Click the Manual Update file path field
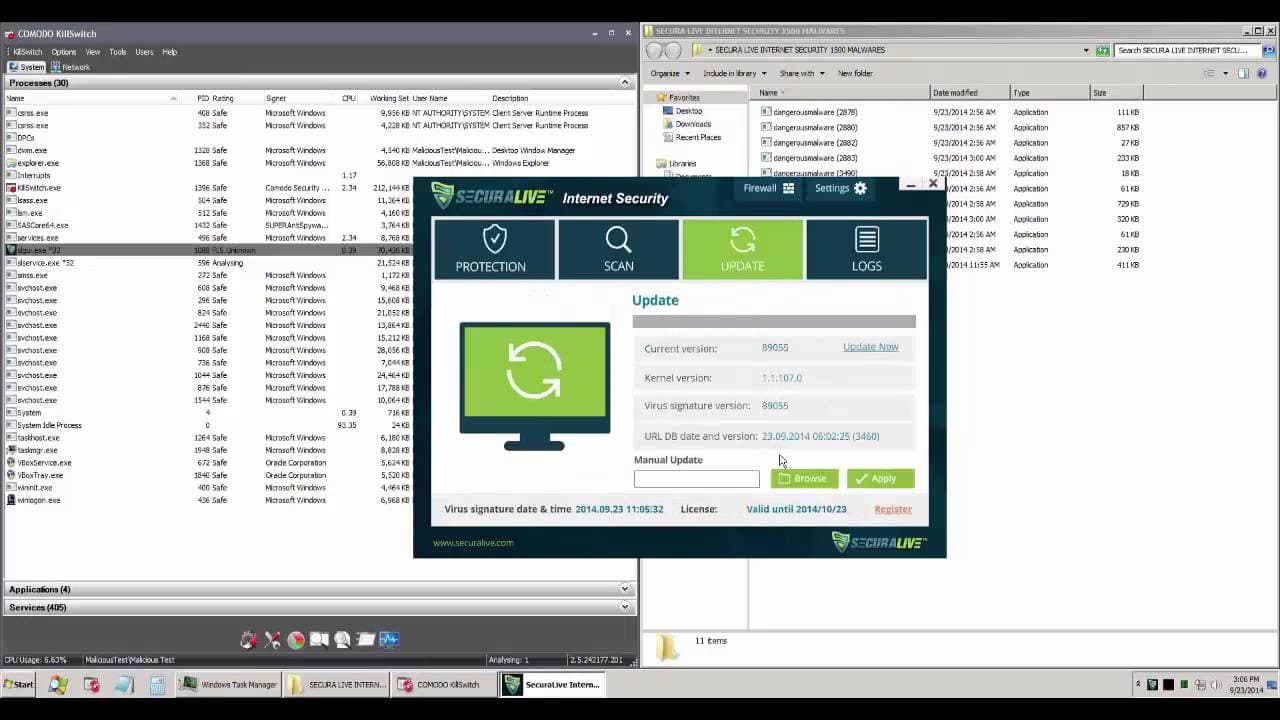 pos(696,479)
